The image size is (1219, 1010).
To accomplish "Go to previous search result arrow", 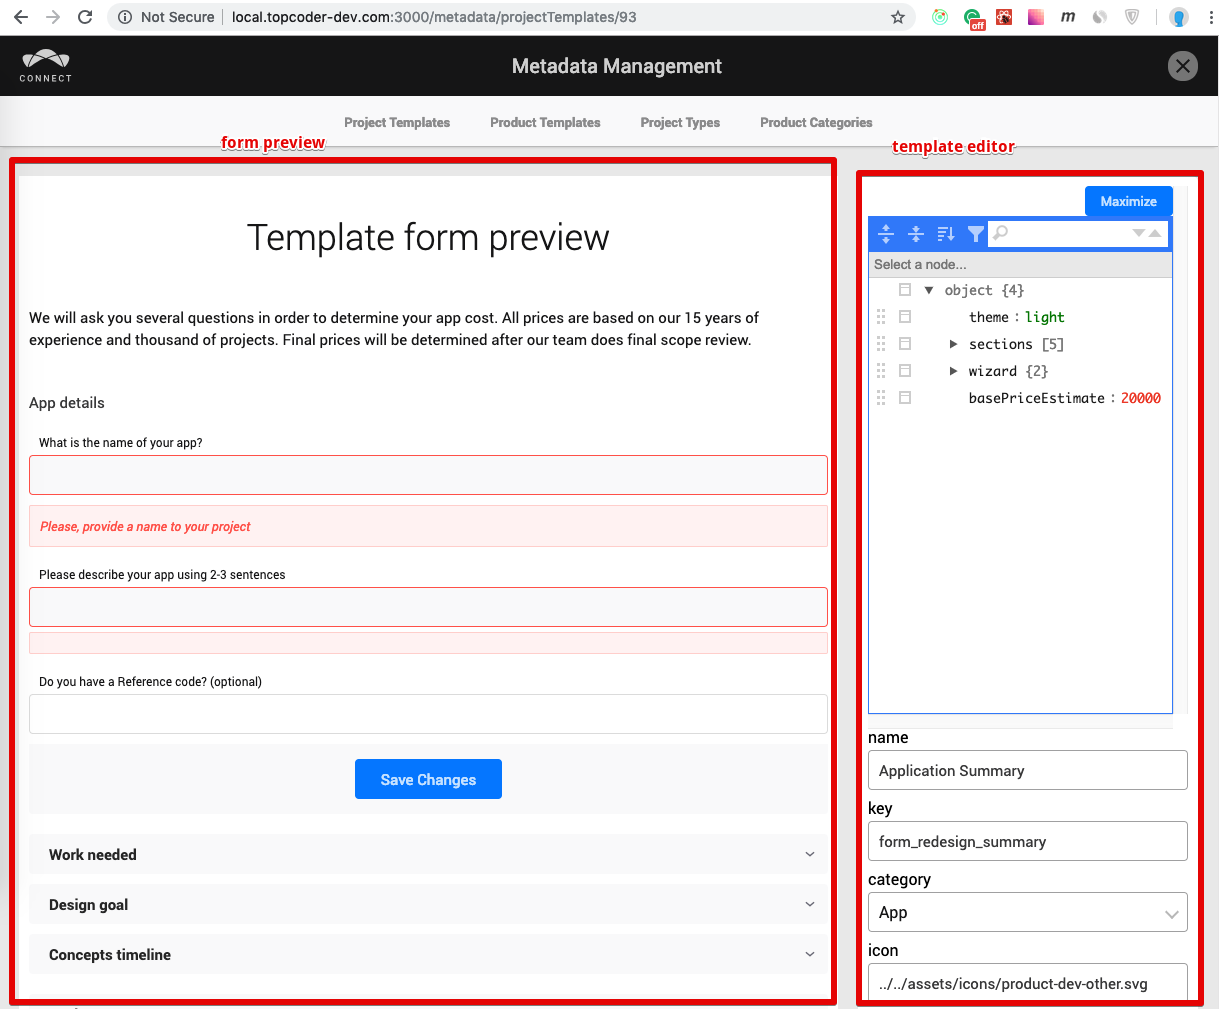I will tap(1155, 233).
